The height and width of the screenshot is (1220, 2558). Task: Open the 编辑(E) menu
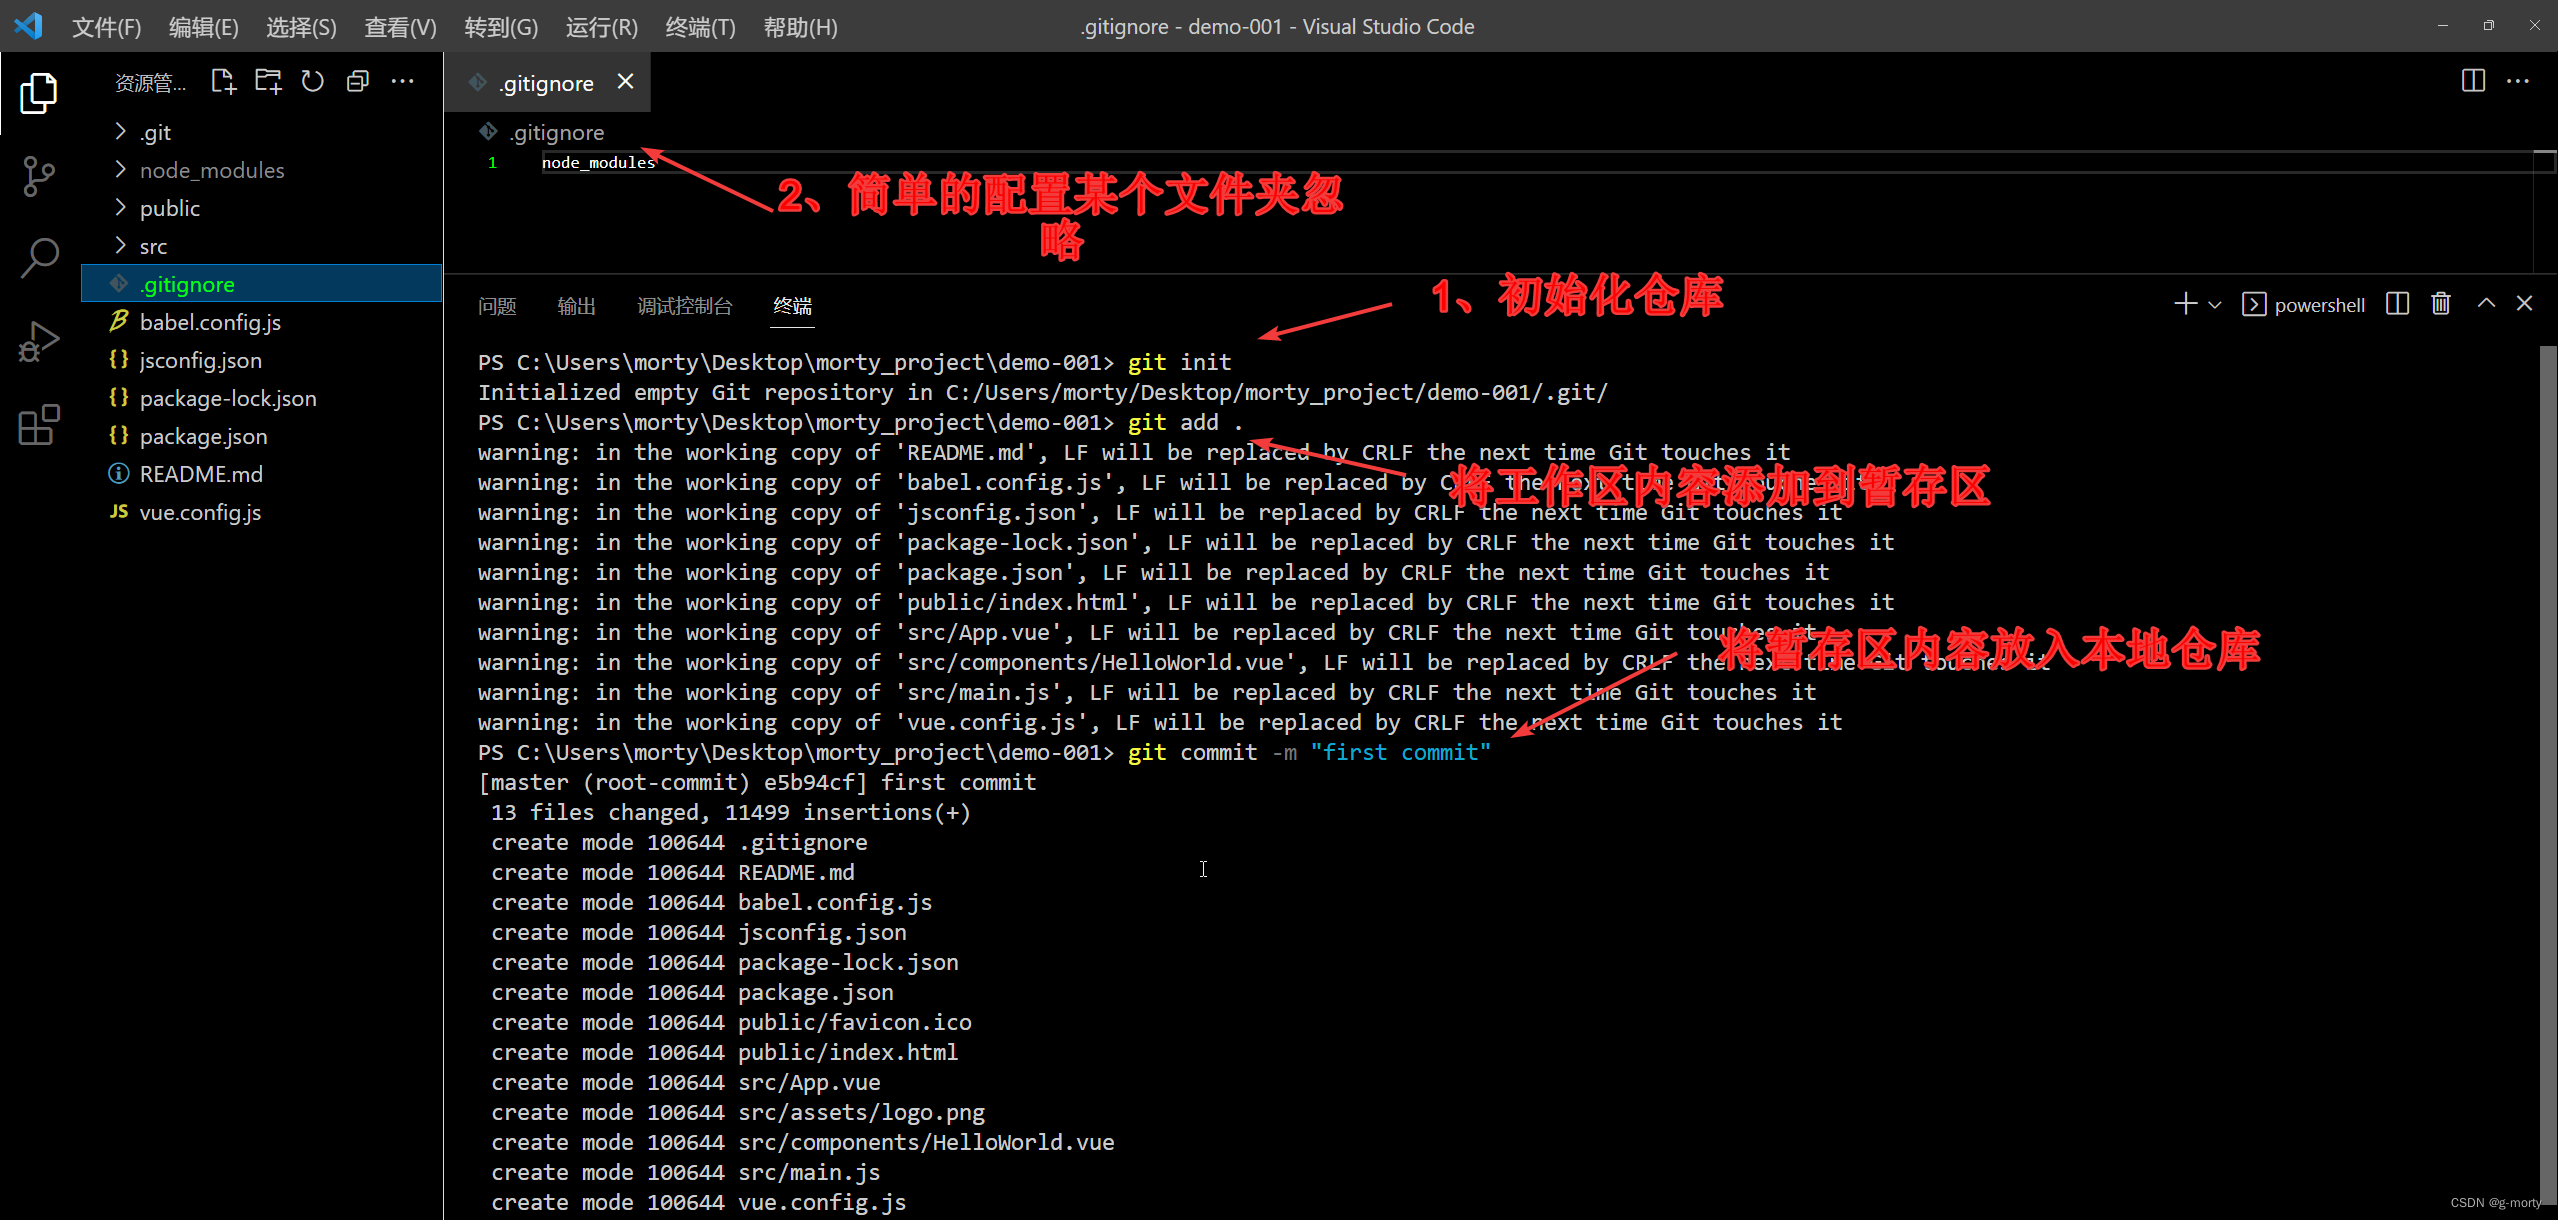coord(204,27)
